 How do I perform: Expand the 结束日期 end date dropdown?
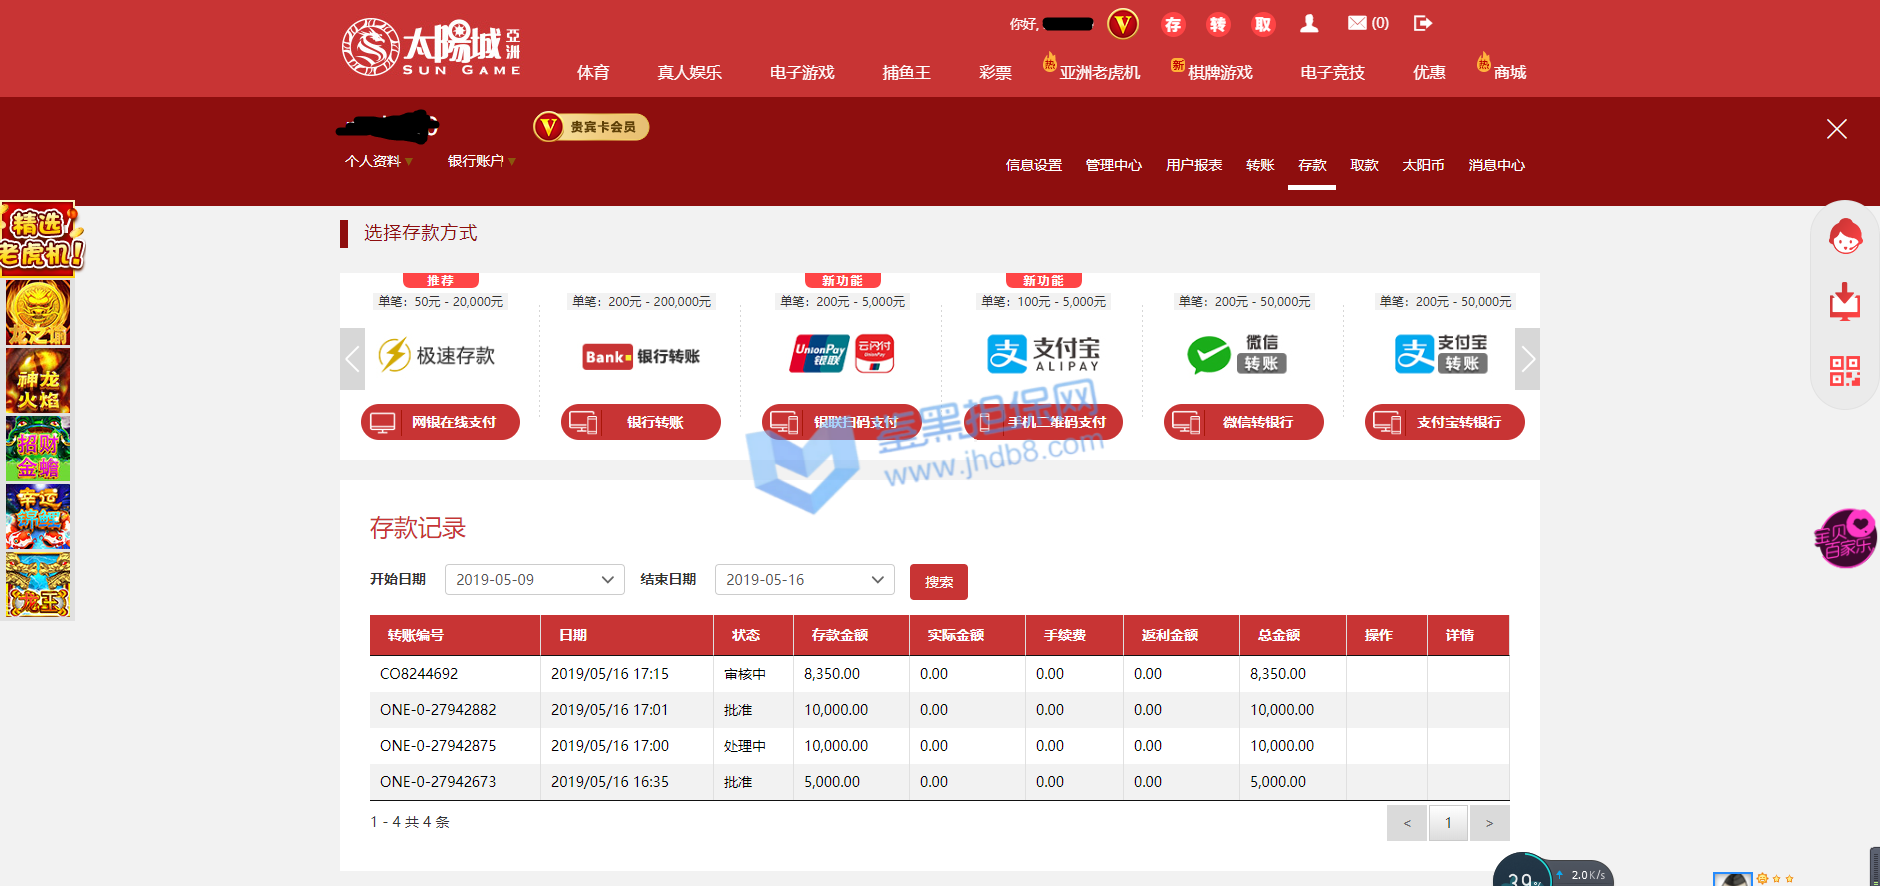[x=804, y=580]
